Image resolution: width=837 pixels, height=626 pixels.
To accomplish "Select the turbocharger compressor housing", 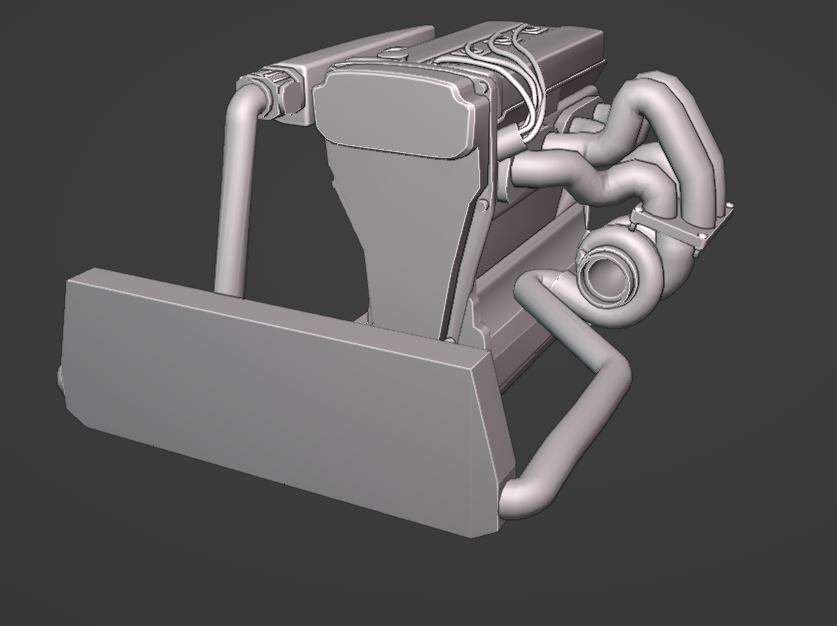I will click(618, 278).
